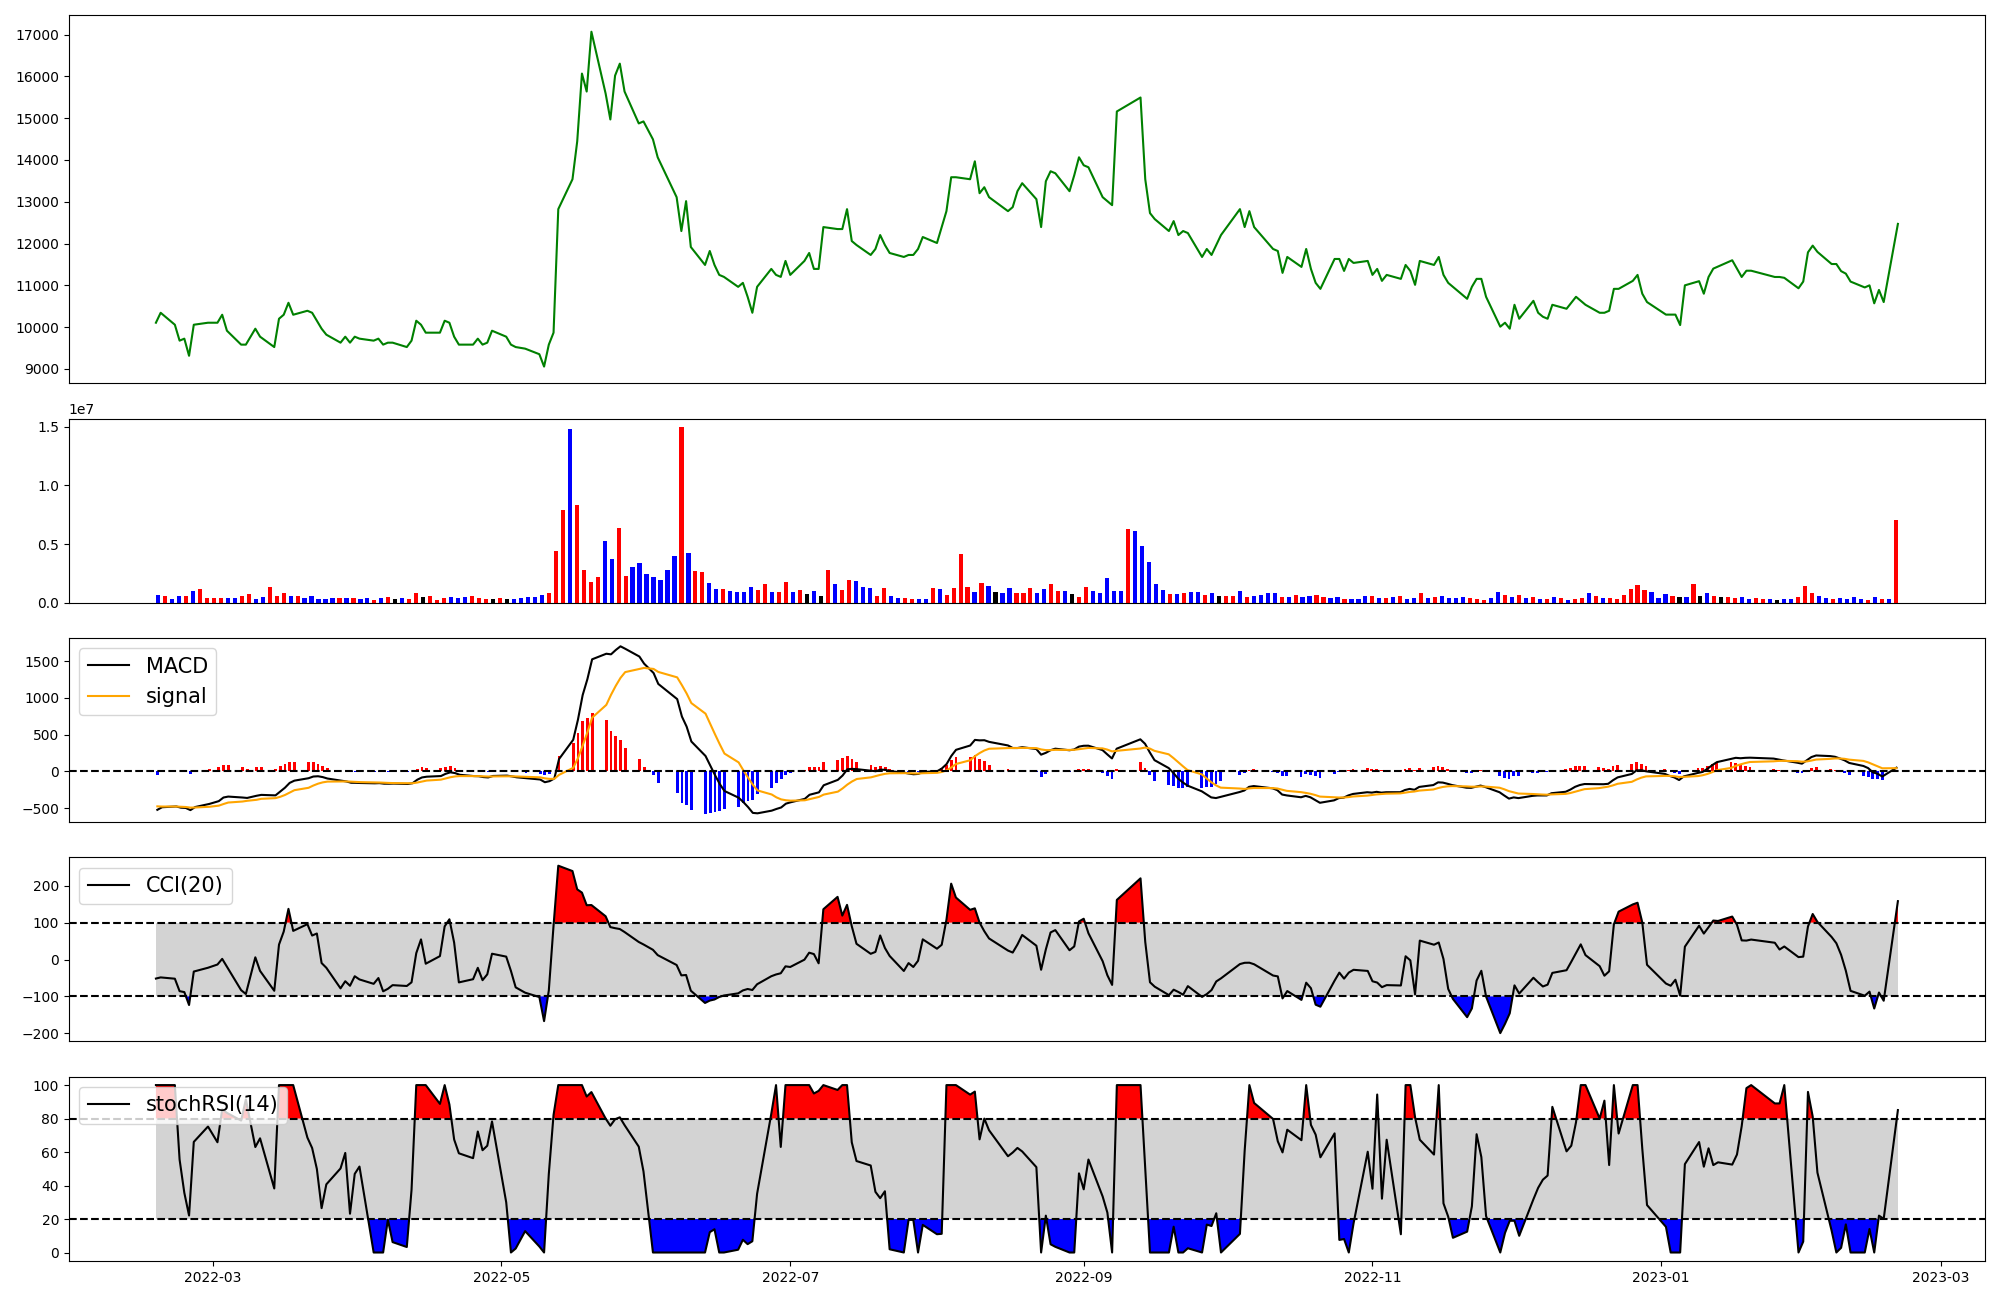This screenshot has width=2000, height=1300.
Task: Click the 80 stochRSI axis label
Action: pos(50,1119)
